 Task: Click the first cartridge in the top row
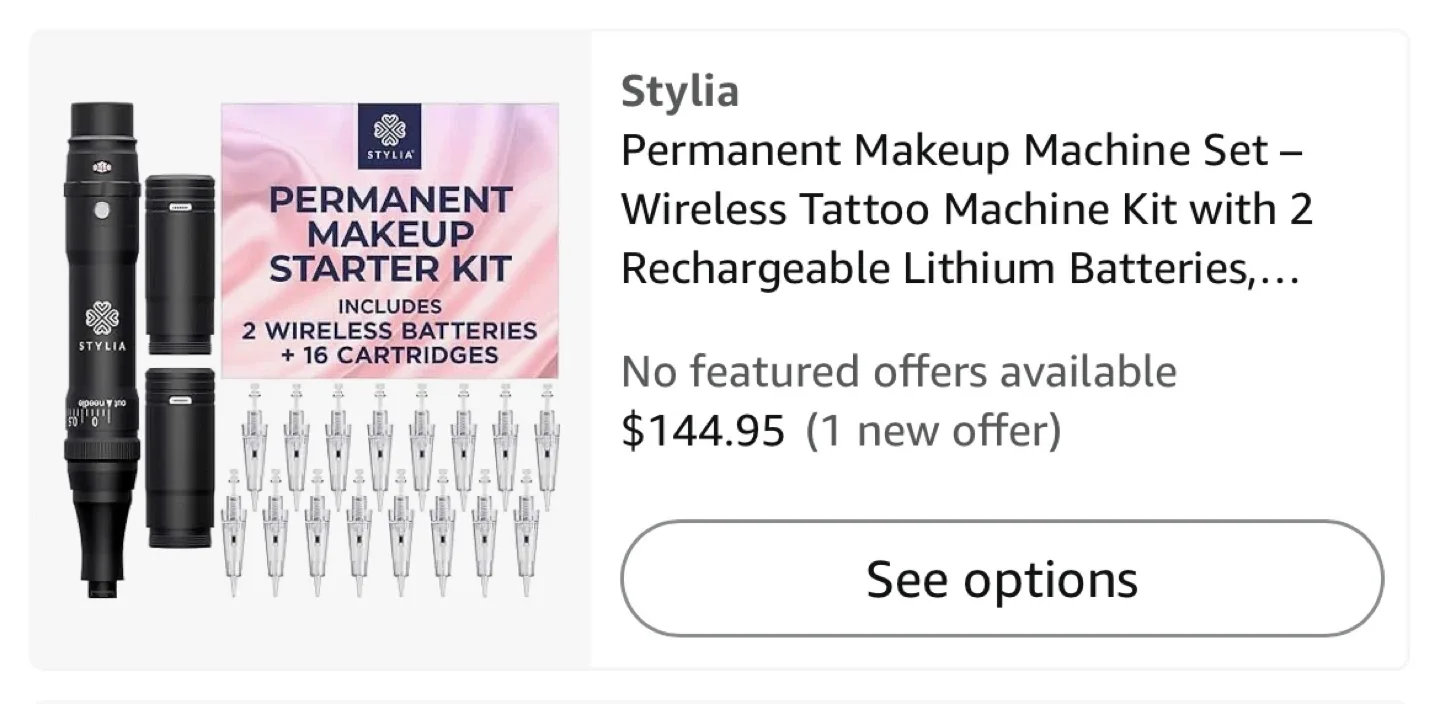tap(254, 440)
